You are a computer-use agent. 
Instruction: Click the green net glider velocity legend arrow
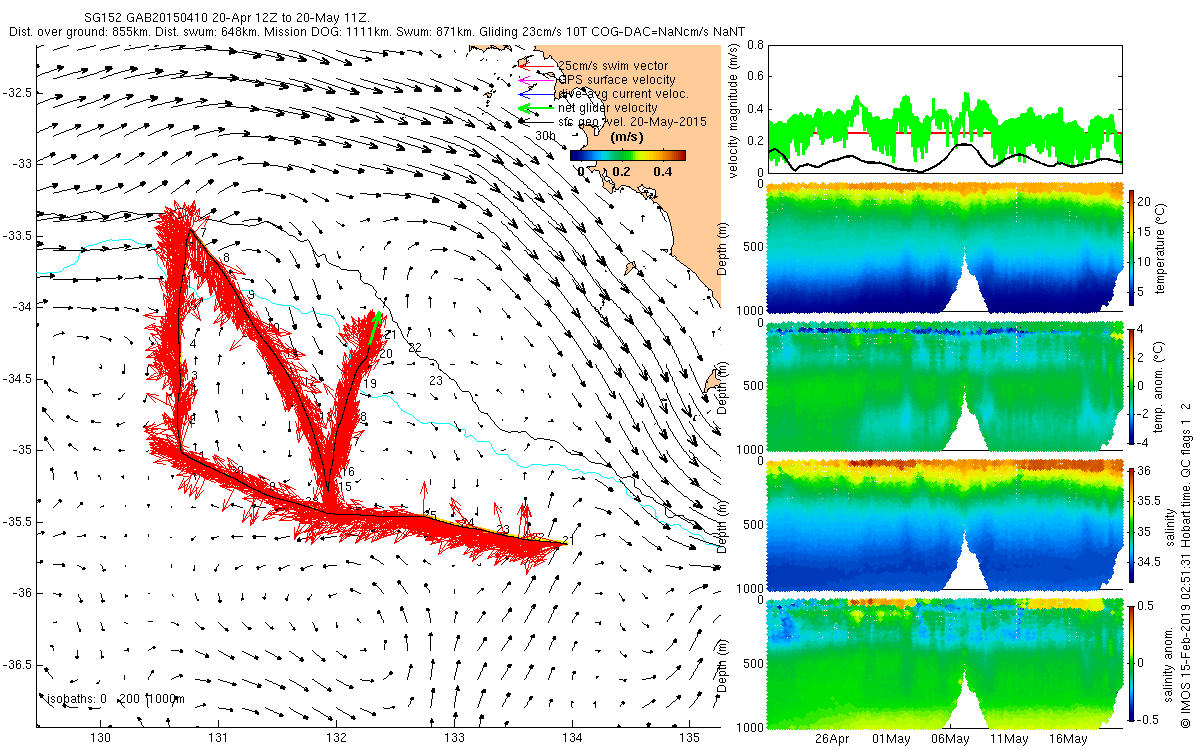536,107
